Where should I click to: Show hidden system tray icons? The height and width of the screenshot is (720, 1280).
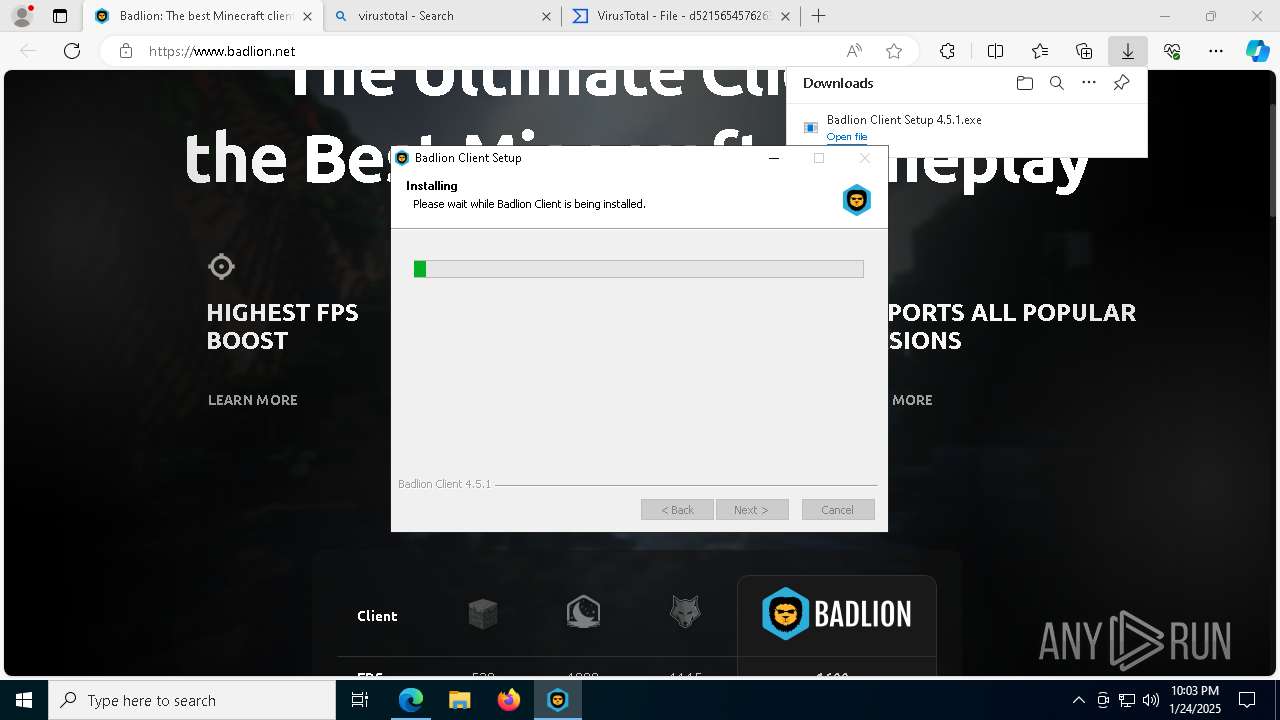click(x=1078, y=700)
